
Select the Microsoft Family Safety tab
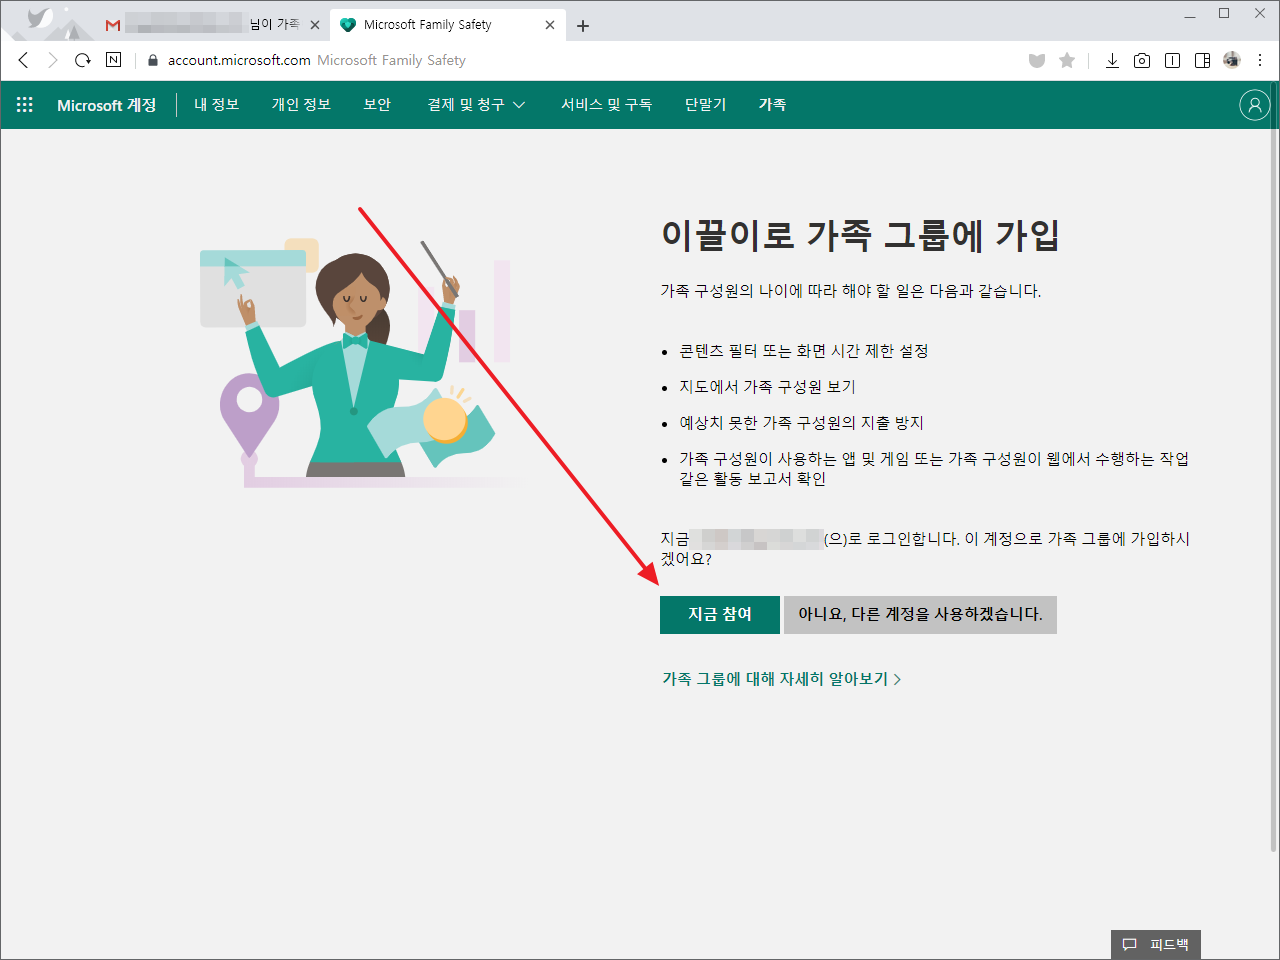coord(447,25)
